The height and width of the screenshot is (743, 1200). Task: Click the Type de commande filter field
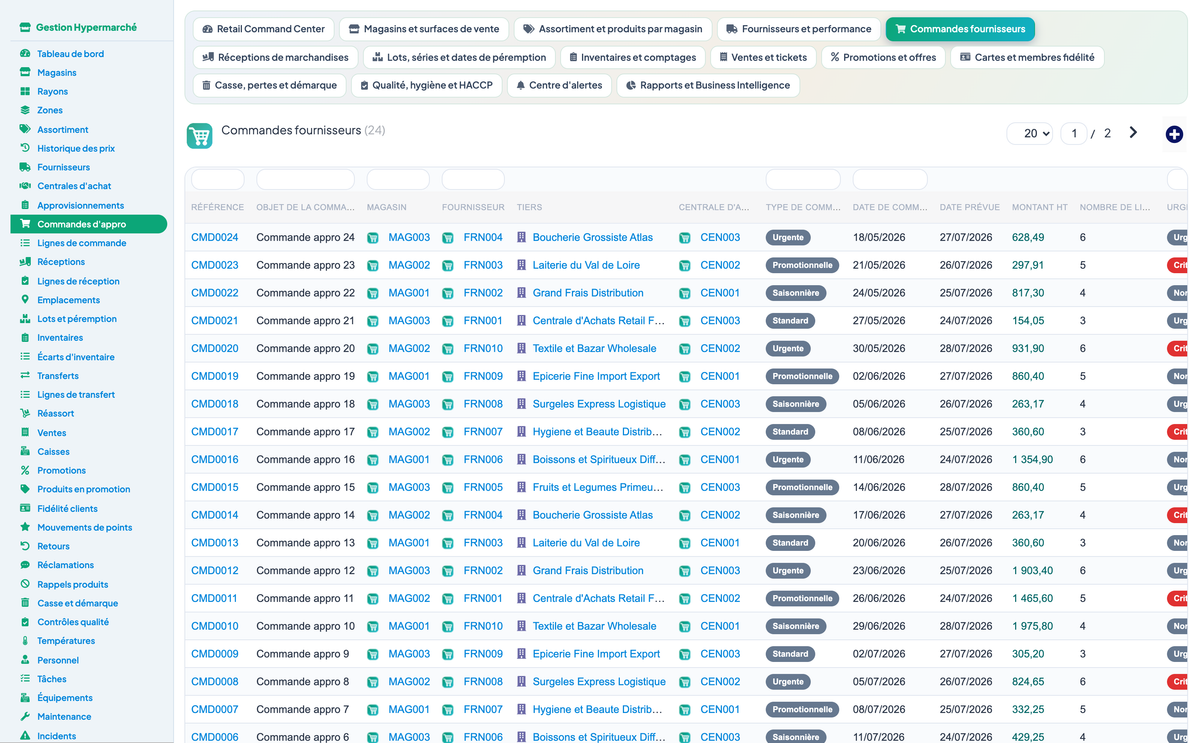803,180
